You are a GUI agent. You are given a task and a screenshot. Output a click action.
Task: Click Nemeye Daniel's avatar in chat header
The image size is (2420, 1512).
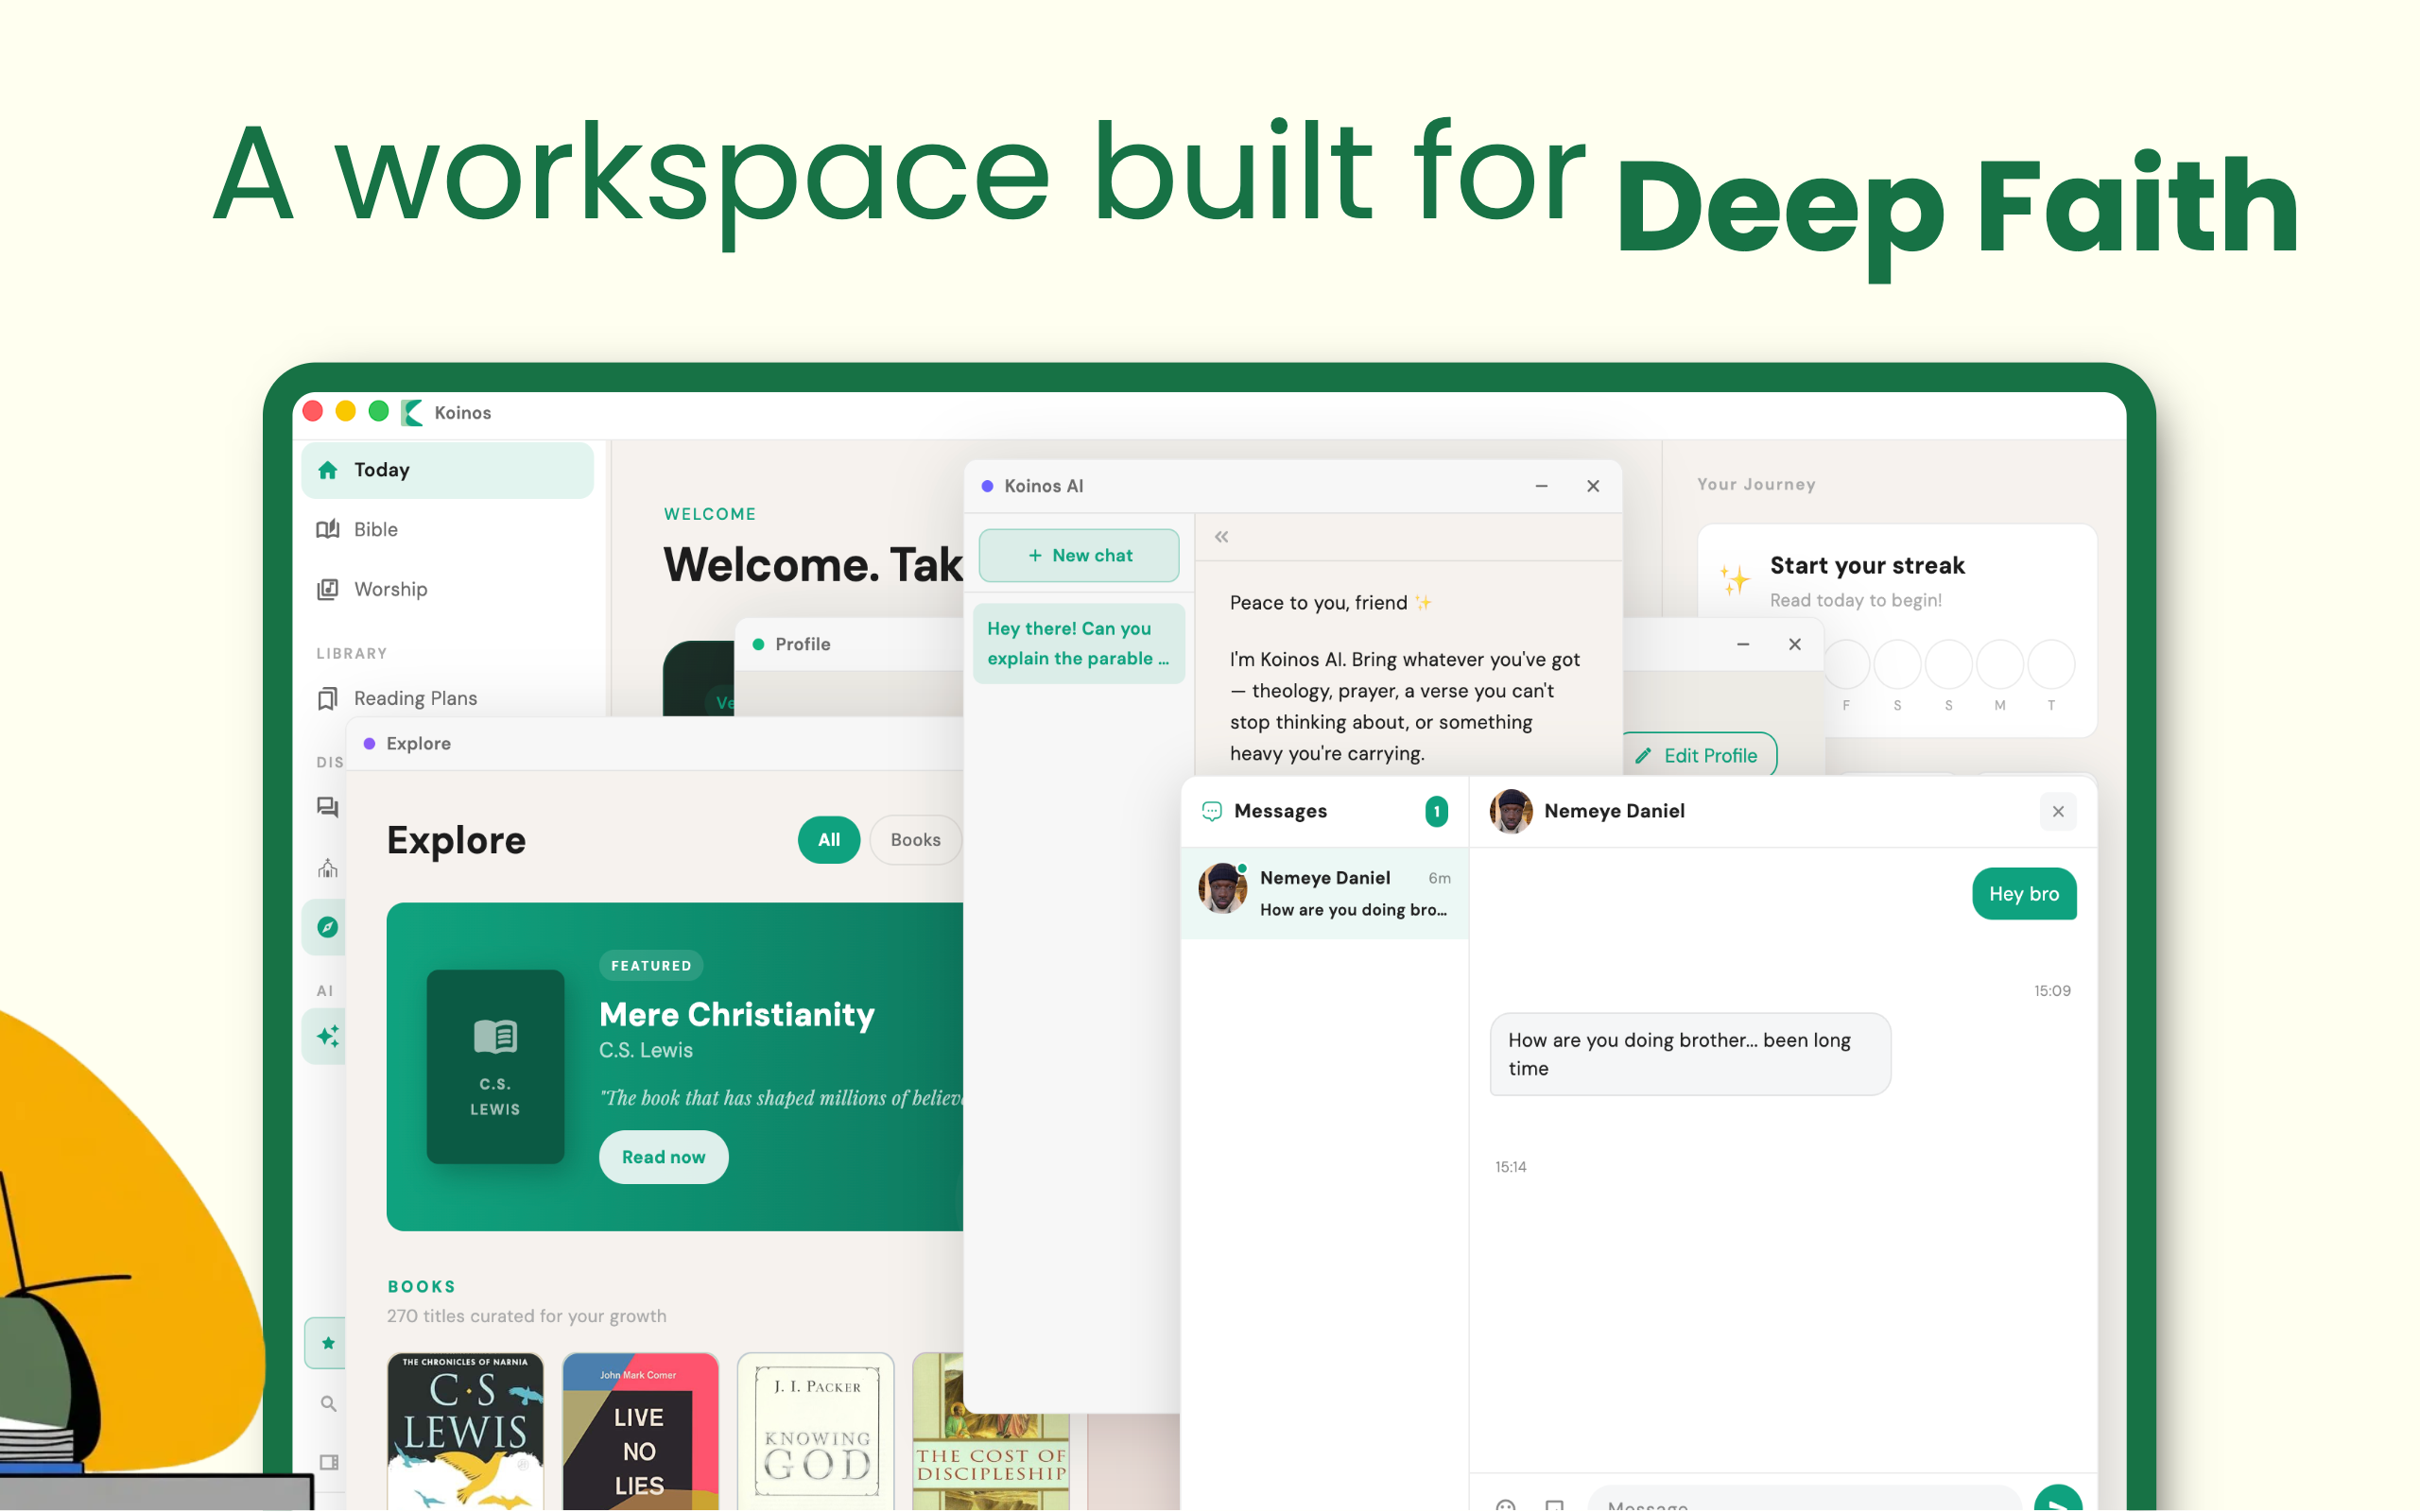click(1511, 811)
